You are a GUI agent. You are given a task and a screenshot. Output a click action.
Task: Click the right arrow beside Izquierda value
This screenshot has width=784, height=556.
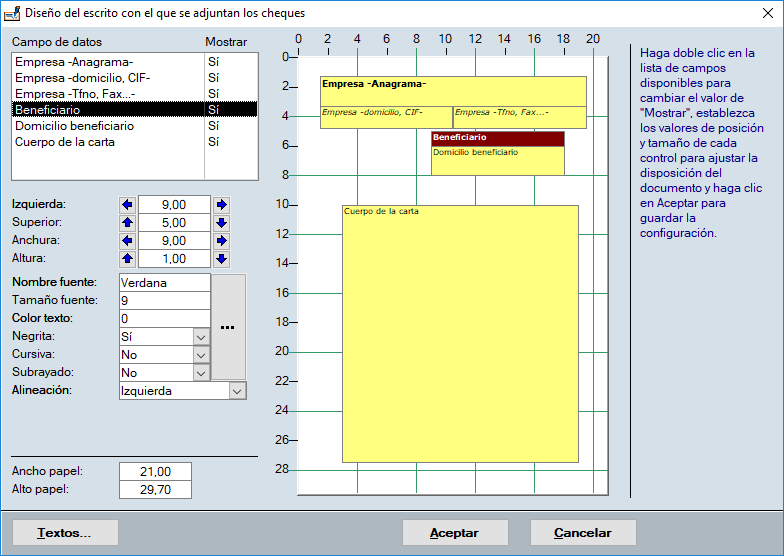coord(222,204)
